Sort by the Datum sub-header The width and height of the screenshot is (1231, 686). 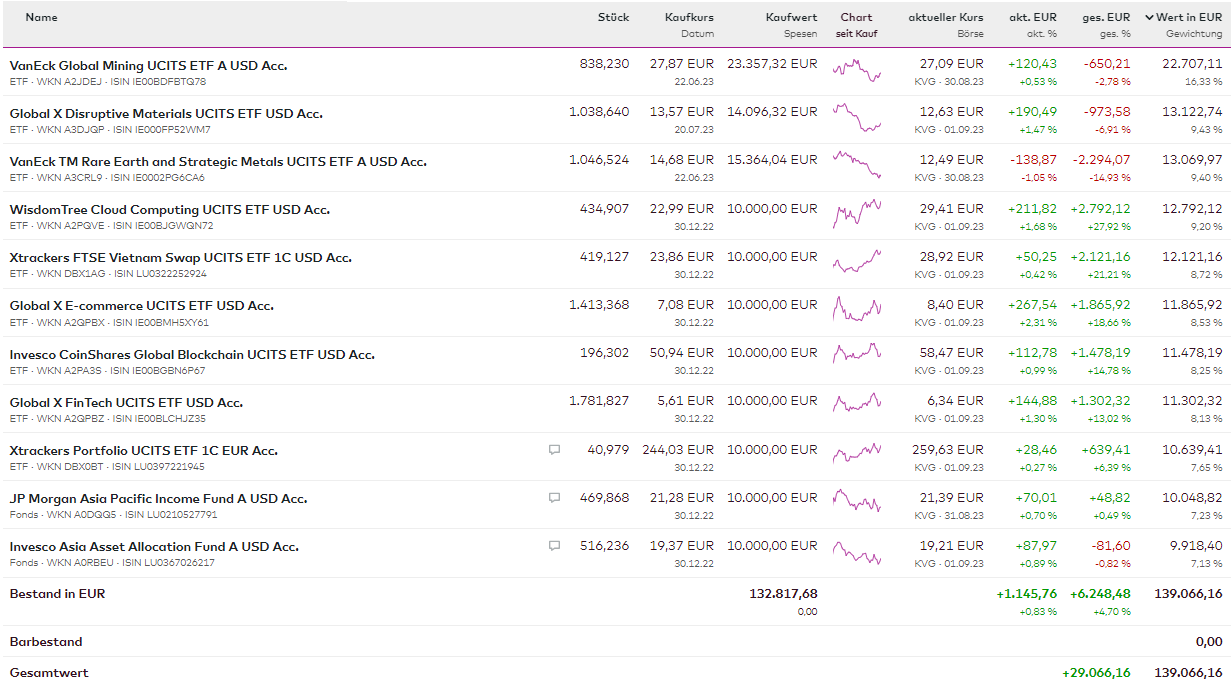(697, 34)
